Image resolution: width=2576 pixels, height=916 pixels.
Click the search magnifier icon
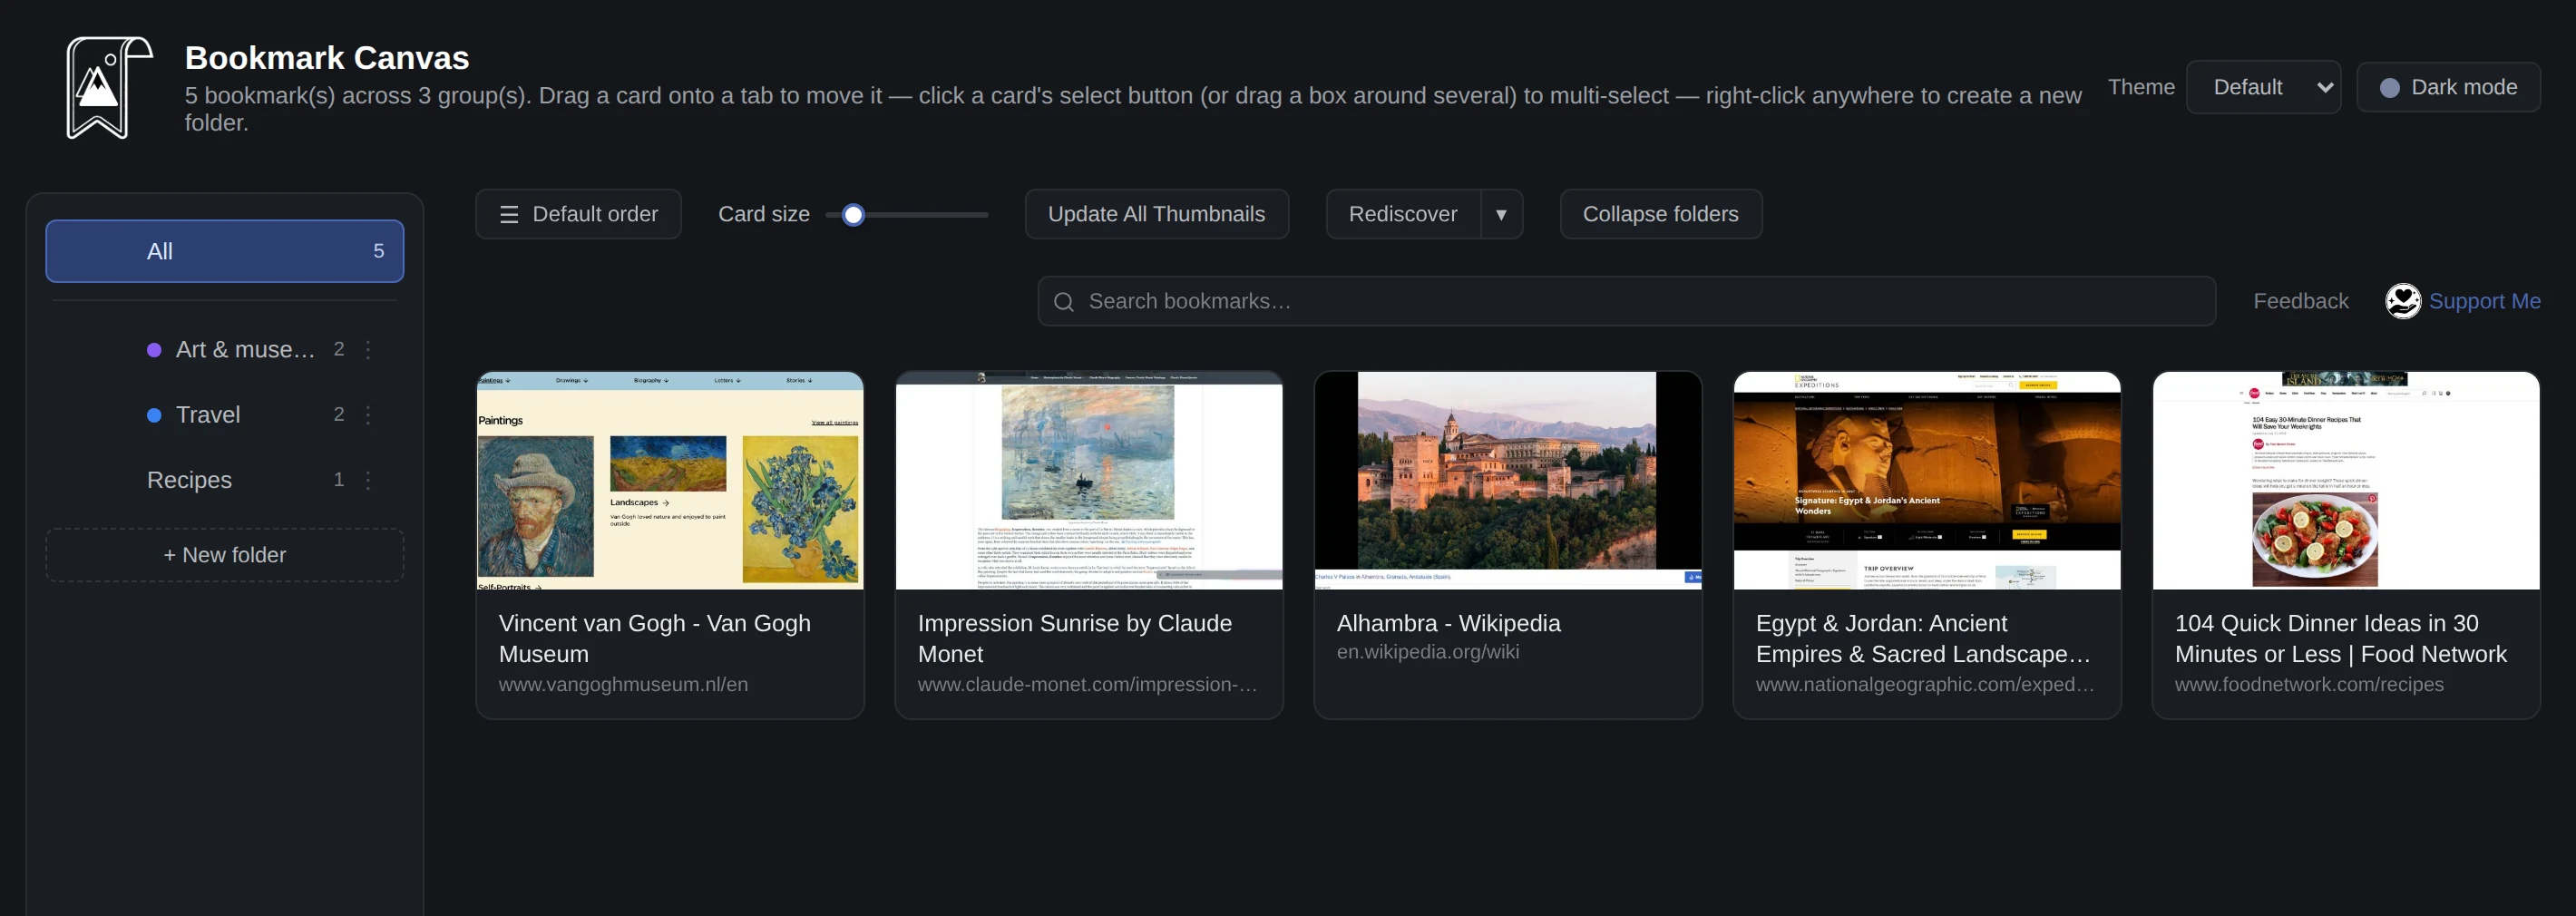coord(1063,302)
